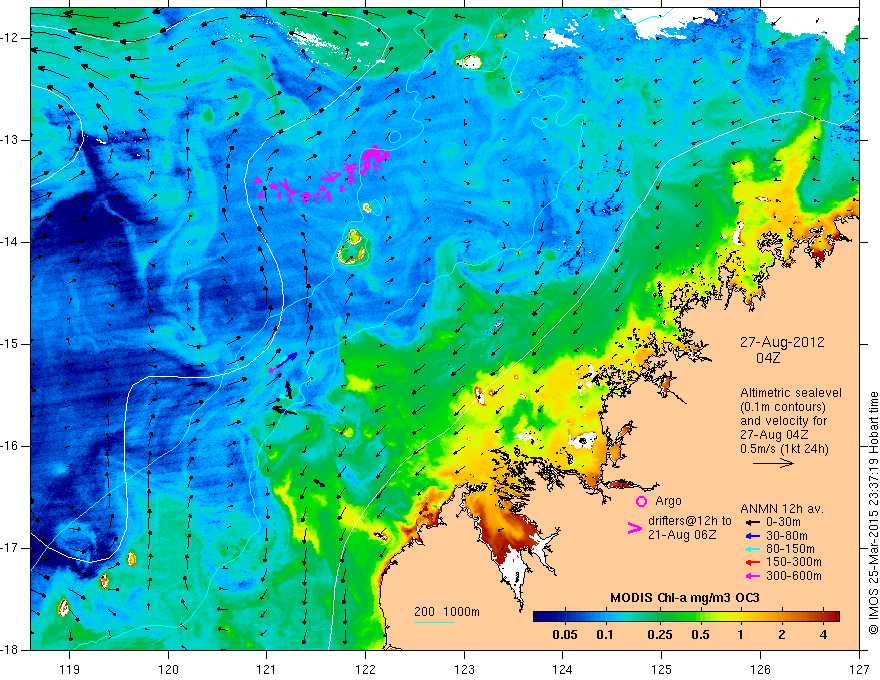This screenshot has height=680, width=880.
Task: Click the magenta 300-600m arrow legend symbol
Action: [752, 576]
